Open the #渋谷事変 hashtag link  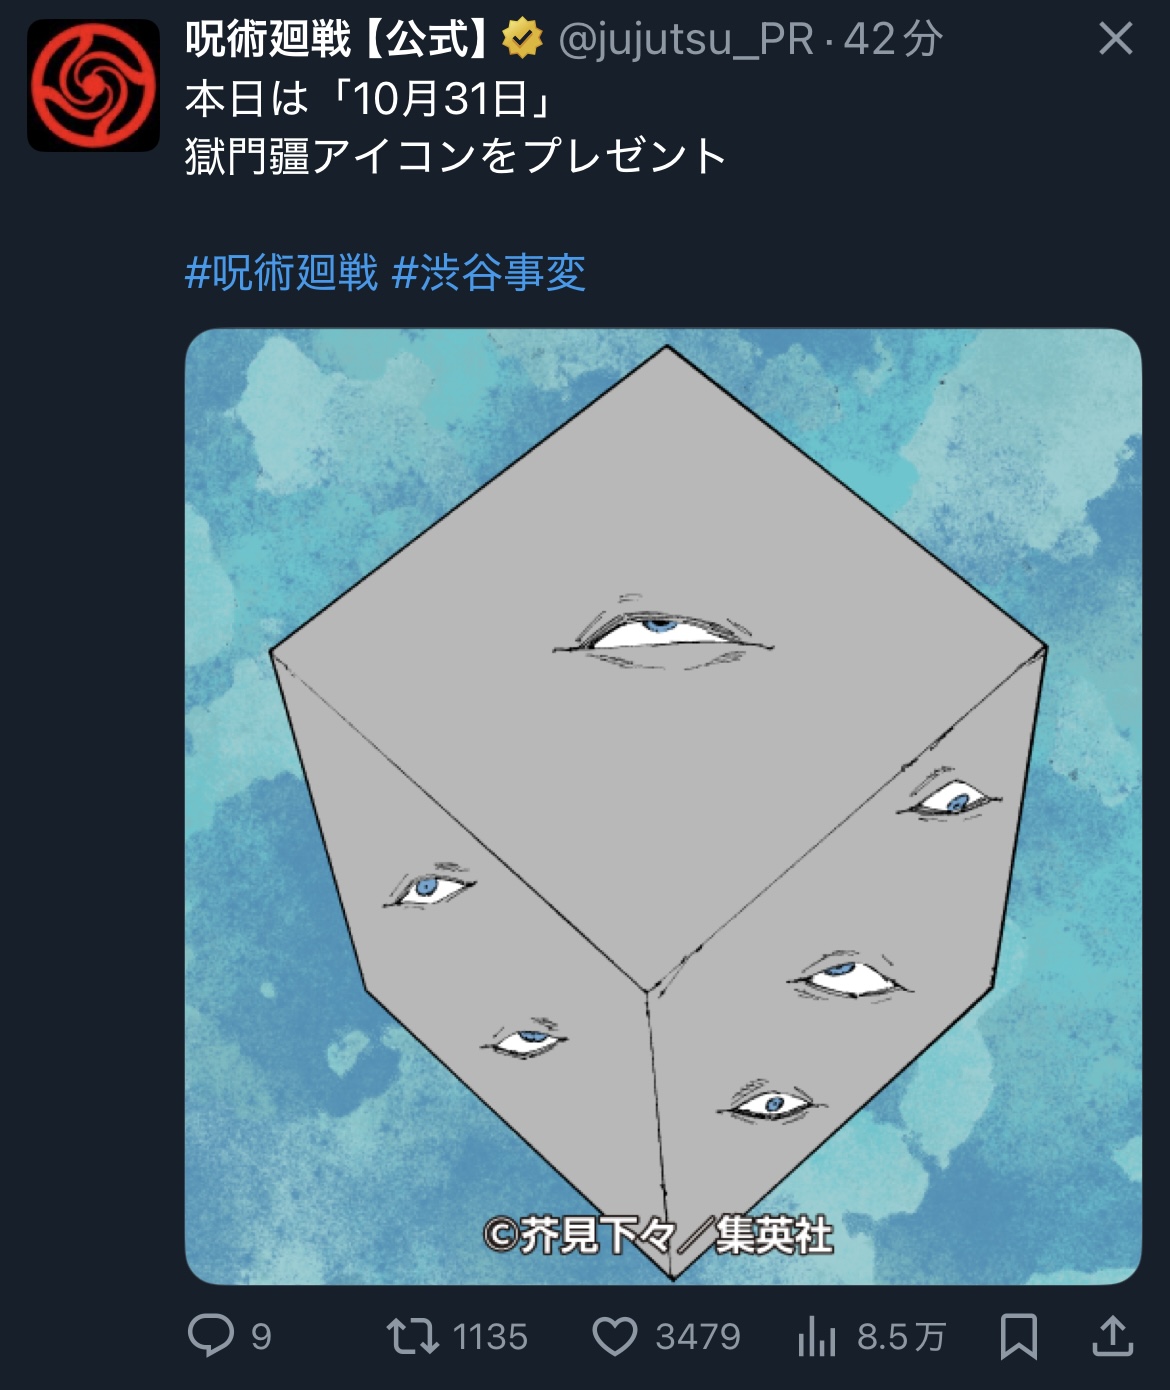pyautogui.click(x=489, y=272)
